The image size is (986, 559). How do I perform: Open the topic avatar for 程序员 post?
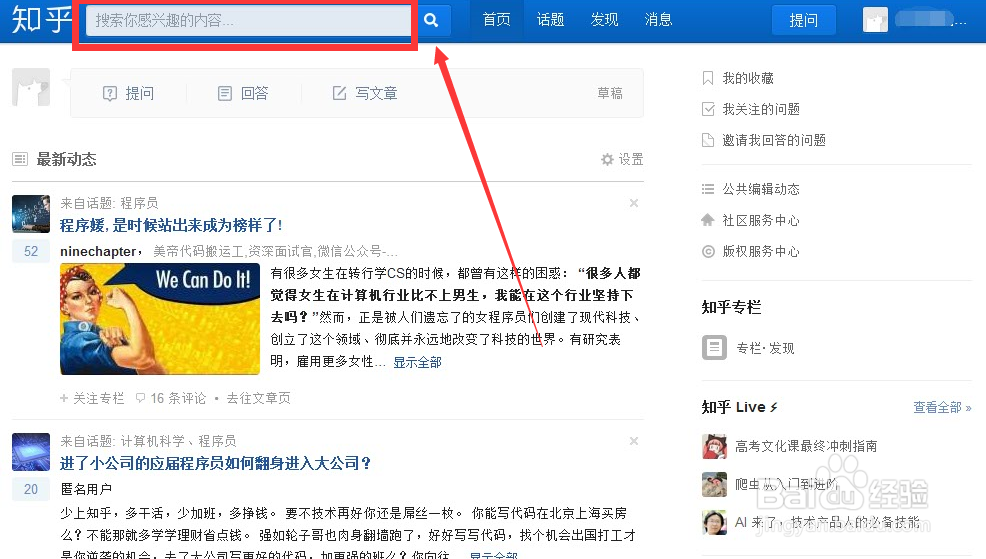click(x=31, y=214)
